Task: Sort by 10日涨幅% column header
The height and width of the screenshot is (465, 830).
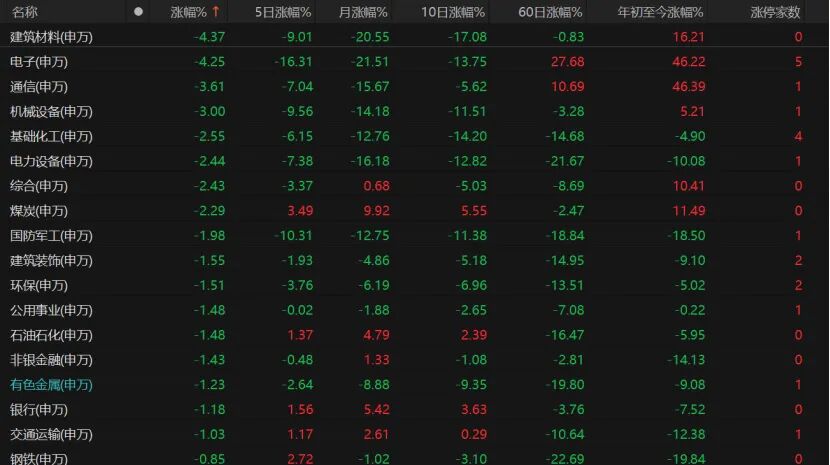Action: click(453, 12)
